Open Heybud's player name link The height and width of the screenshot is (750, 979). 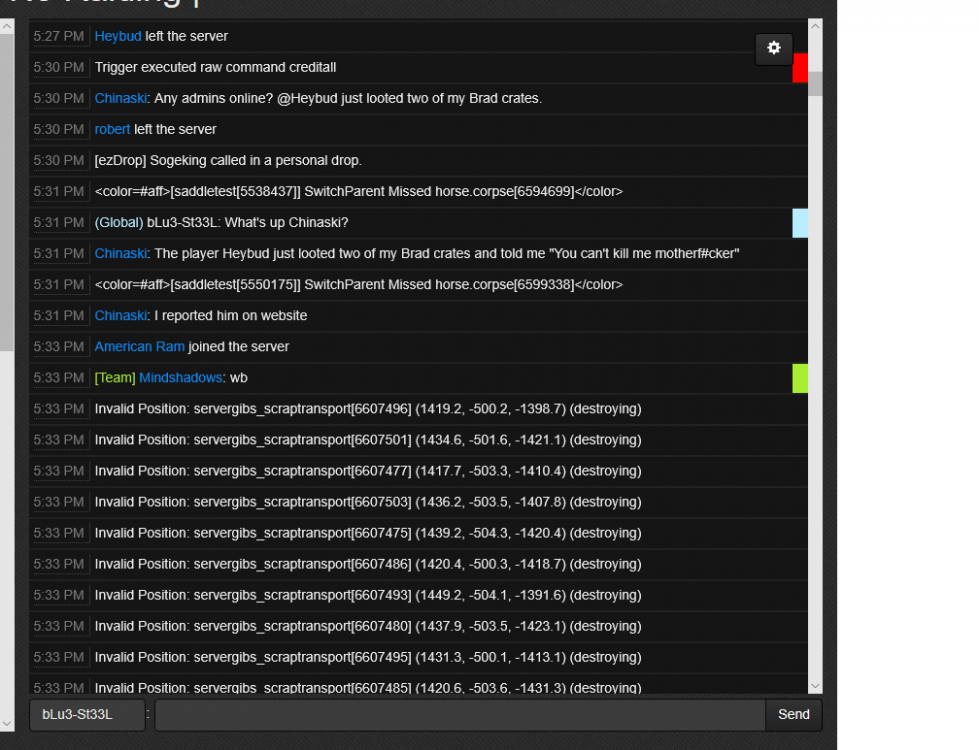tap(118, 36)
